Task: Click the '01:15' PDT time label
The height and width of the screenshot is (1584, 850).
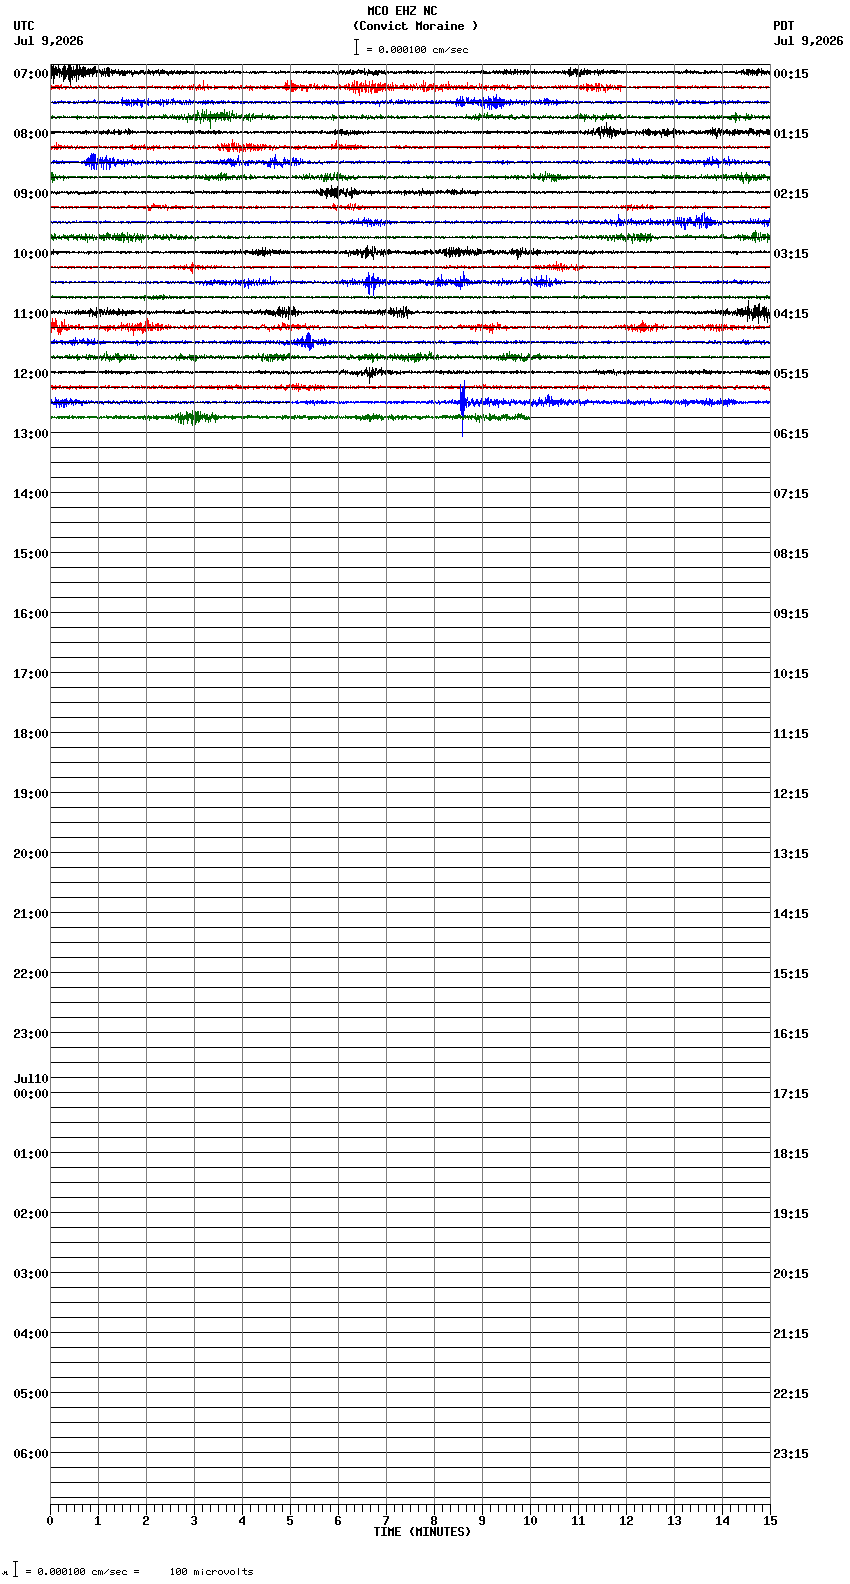Action: tap(791, 134)
